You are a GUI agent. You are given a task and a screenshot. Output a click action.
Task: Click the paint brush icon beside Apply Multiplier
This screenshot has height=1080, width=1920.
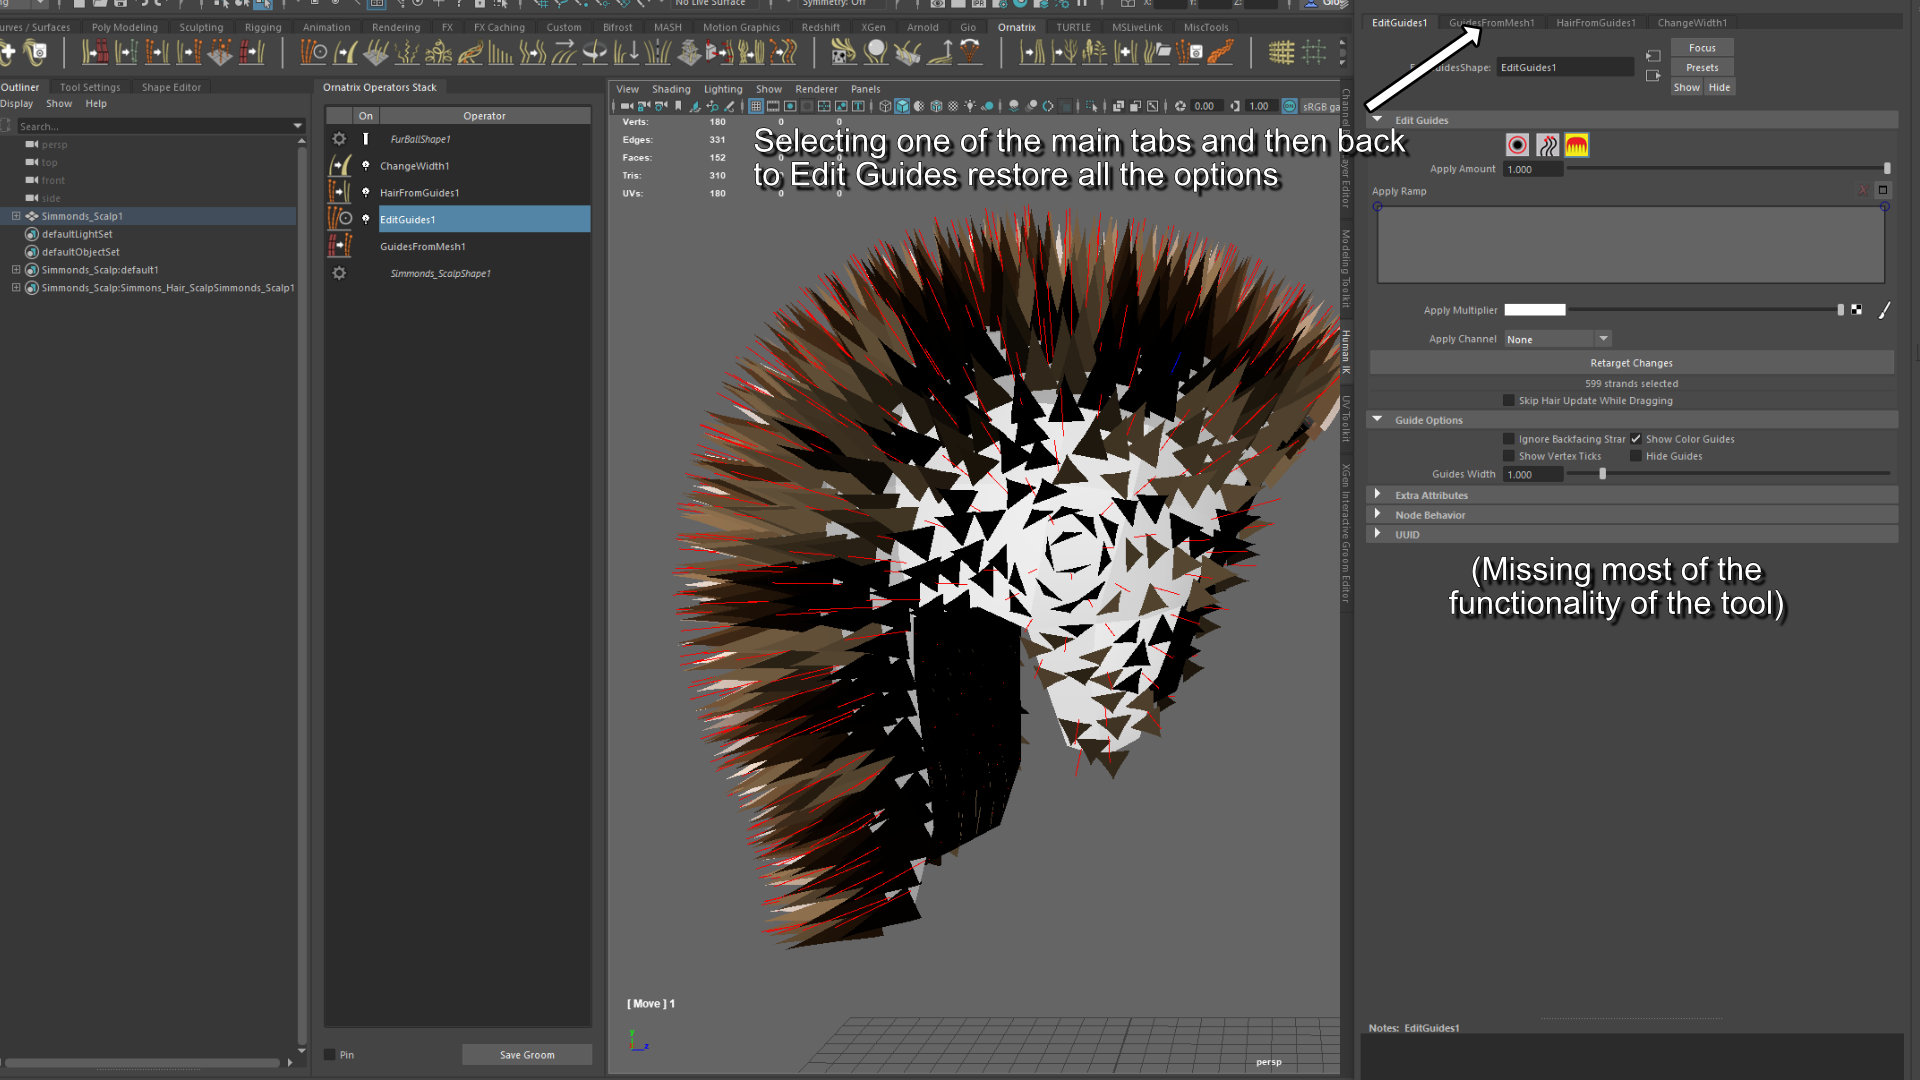point(1884,310)
